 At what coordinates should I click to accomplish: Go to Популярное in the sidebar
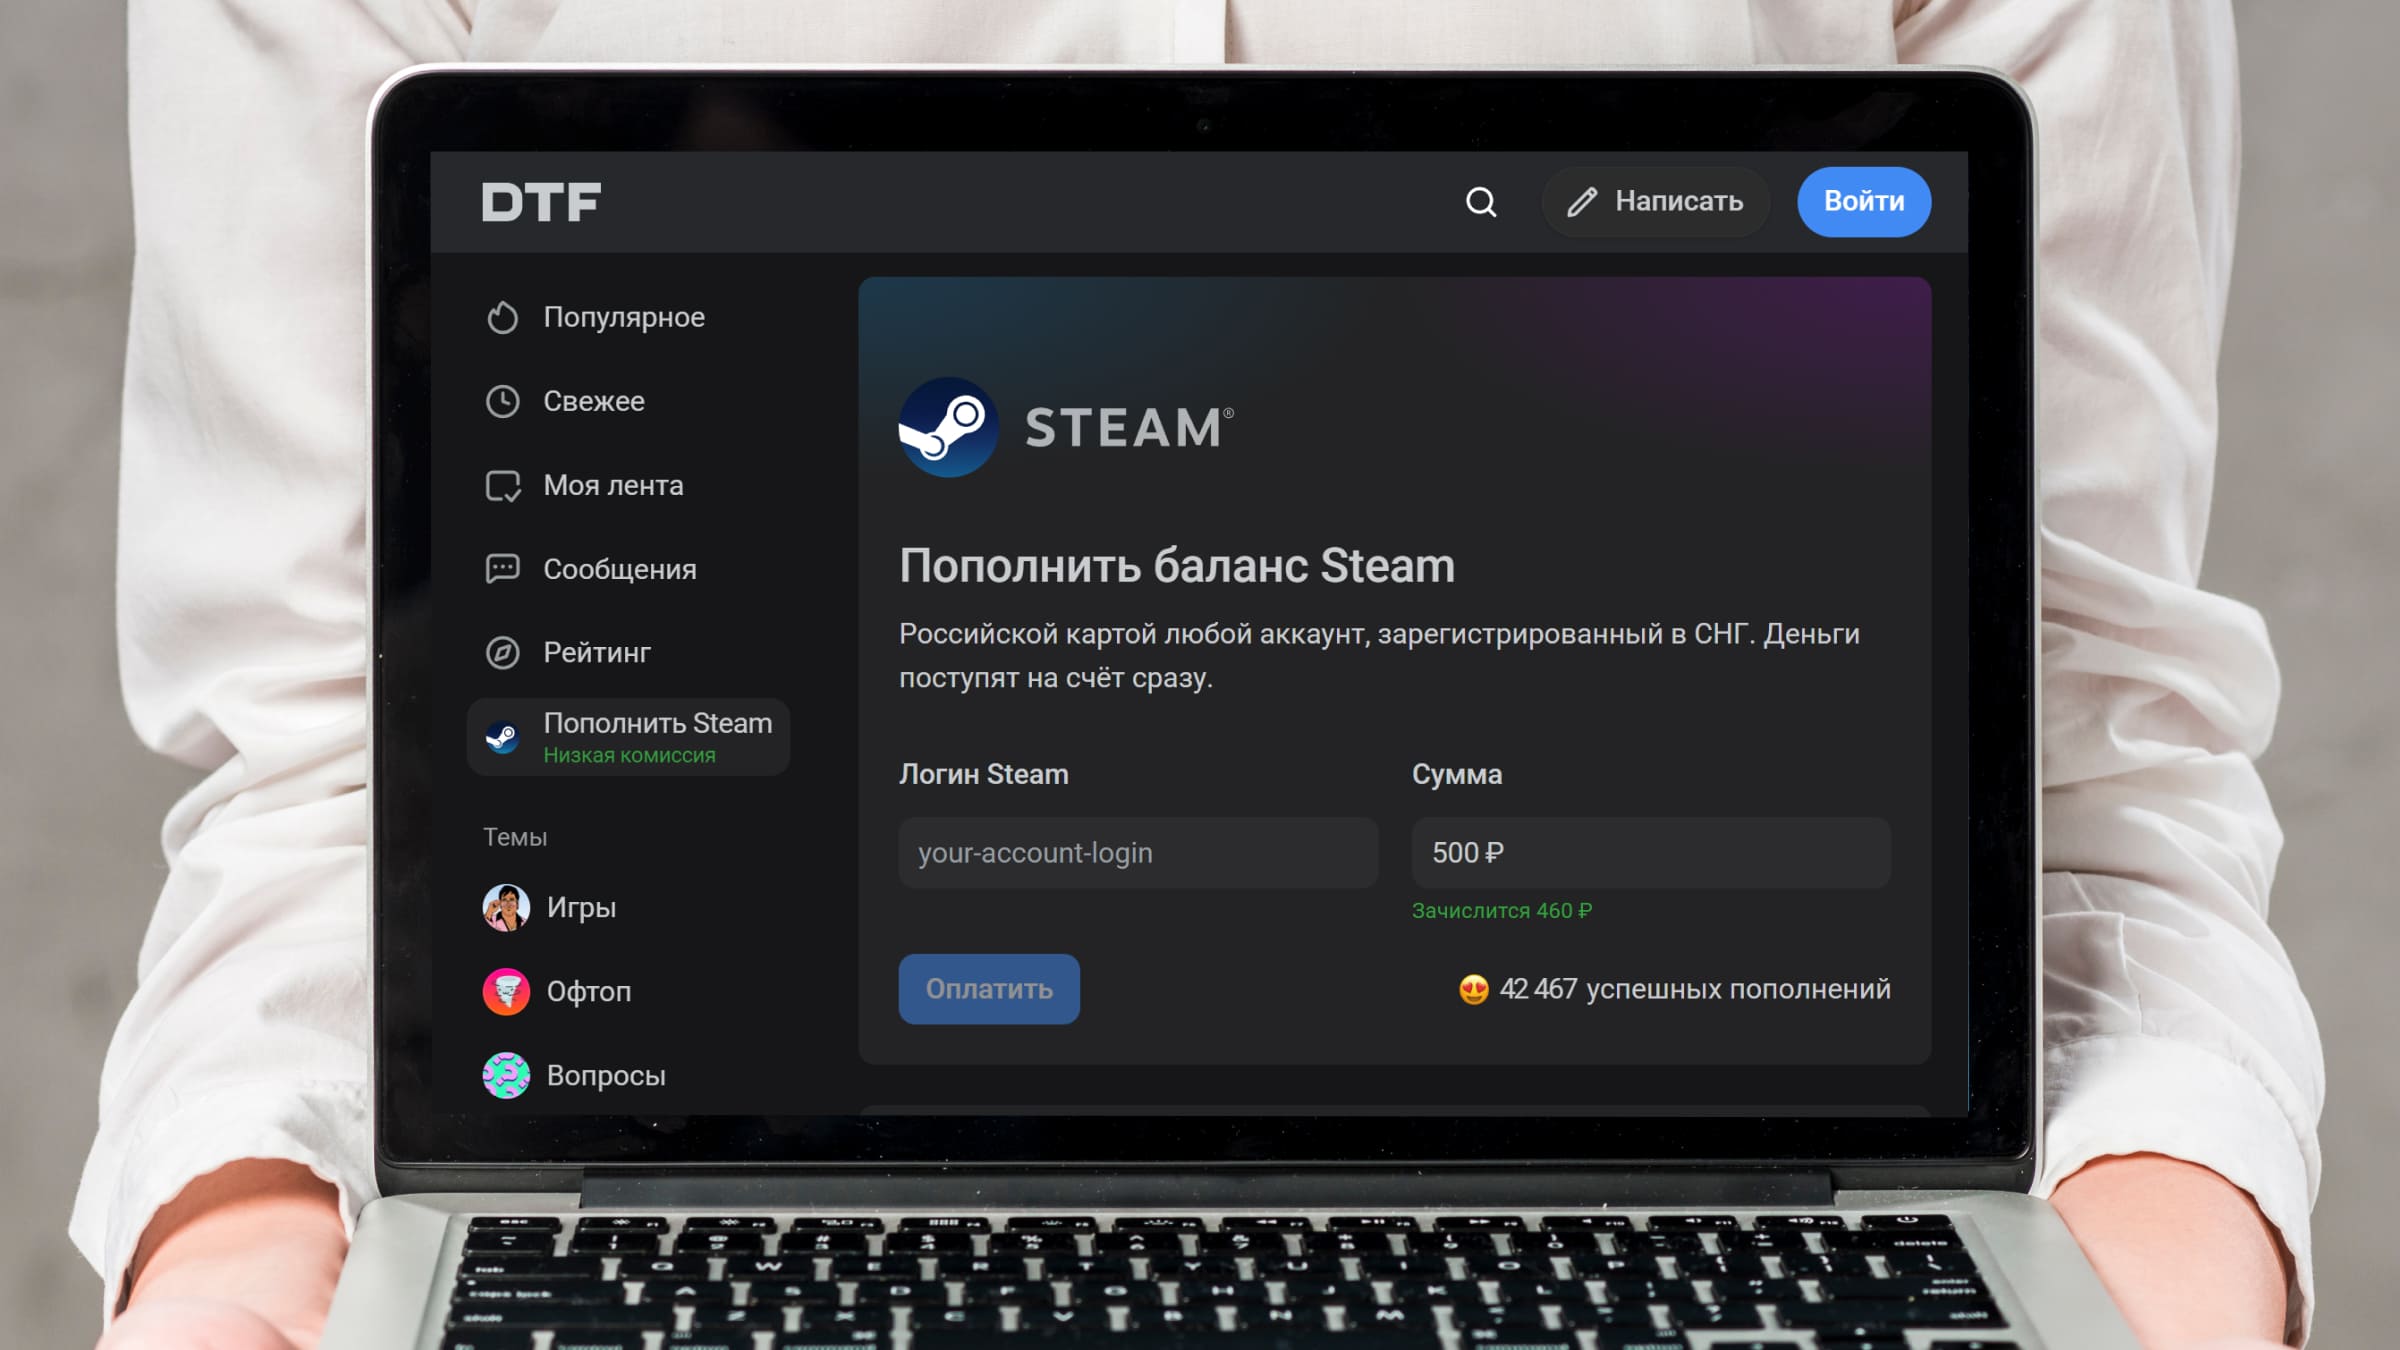pos(622,317)
